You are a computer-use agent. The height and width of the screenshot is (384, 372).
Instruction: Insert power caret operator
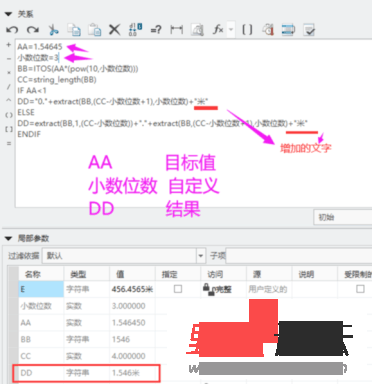point(9,101)
